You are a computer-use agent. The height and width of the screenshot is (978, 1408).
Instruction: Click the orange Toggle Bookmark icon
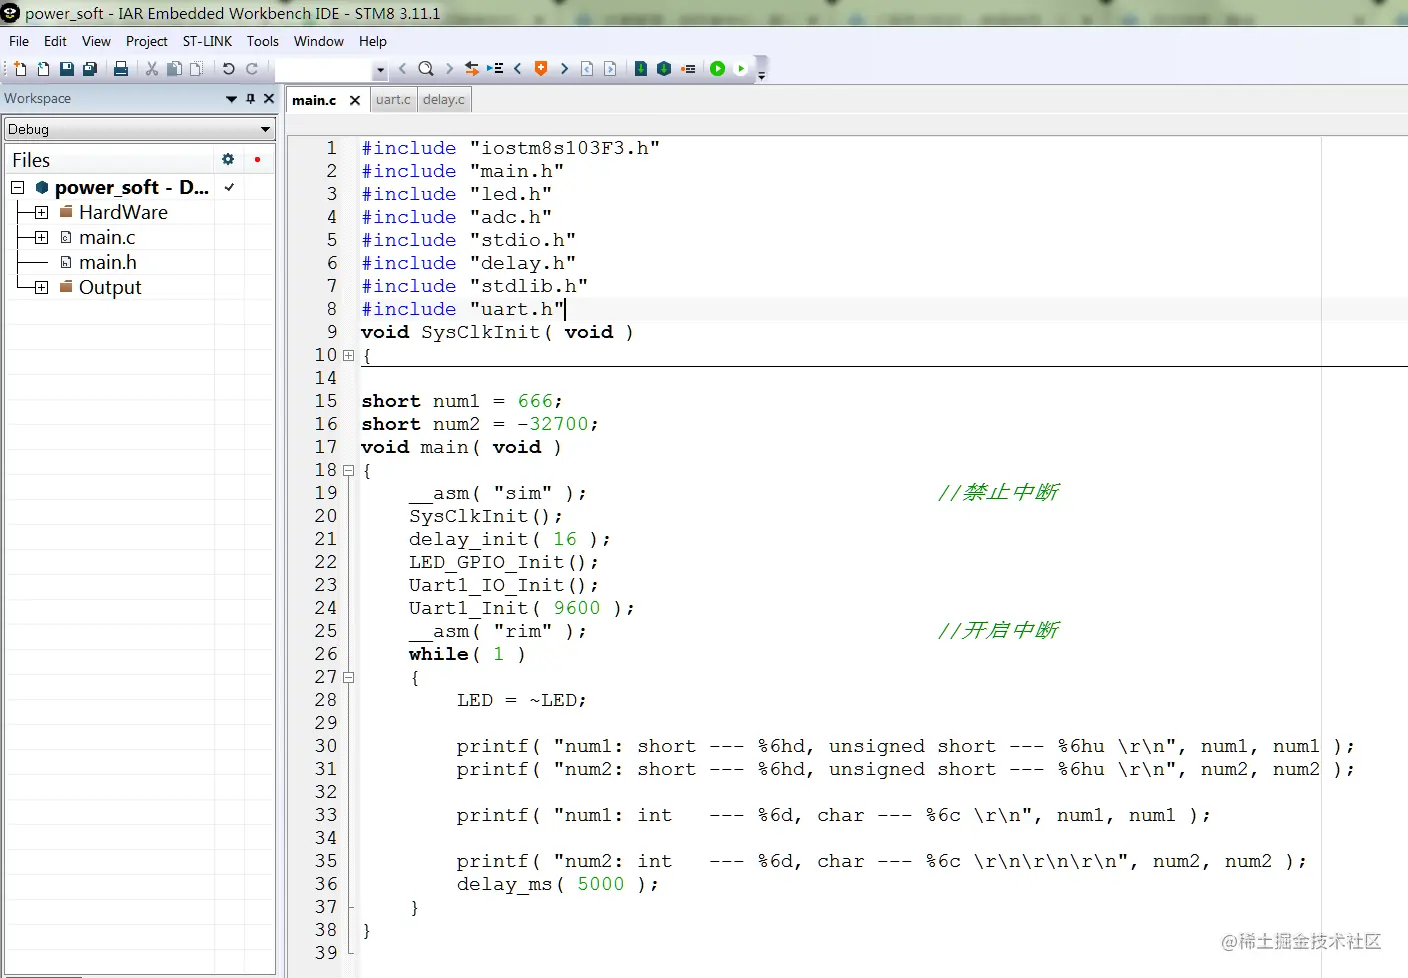pos(541,69)
